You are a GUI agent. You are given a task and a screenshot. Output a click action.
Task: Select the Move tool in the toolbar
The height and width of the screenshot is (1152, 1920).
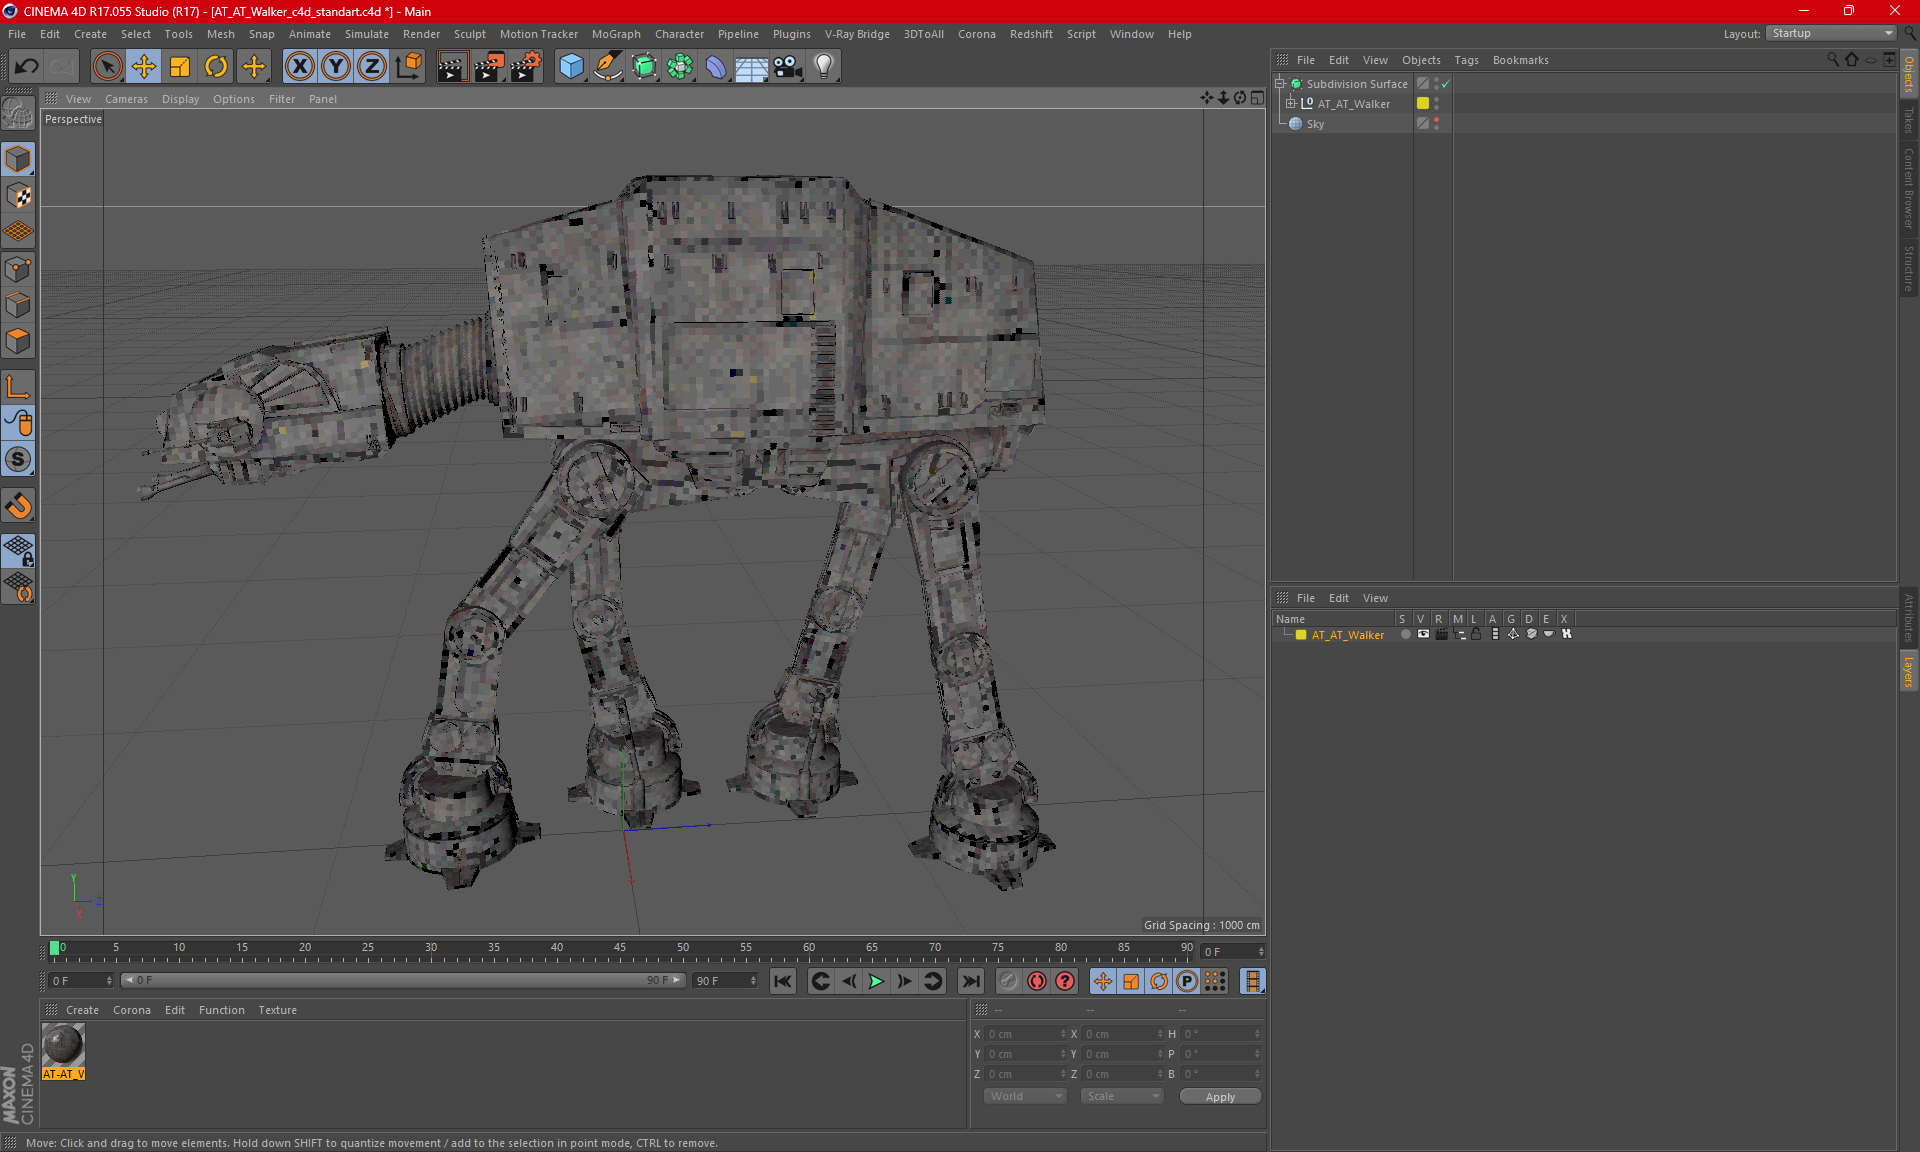coord(144,67)
